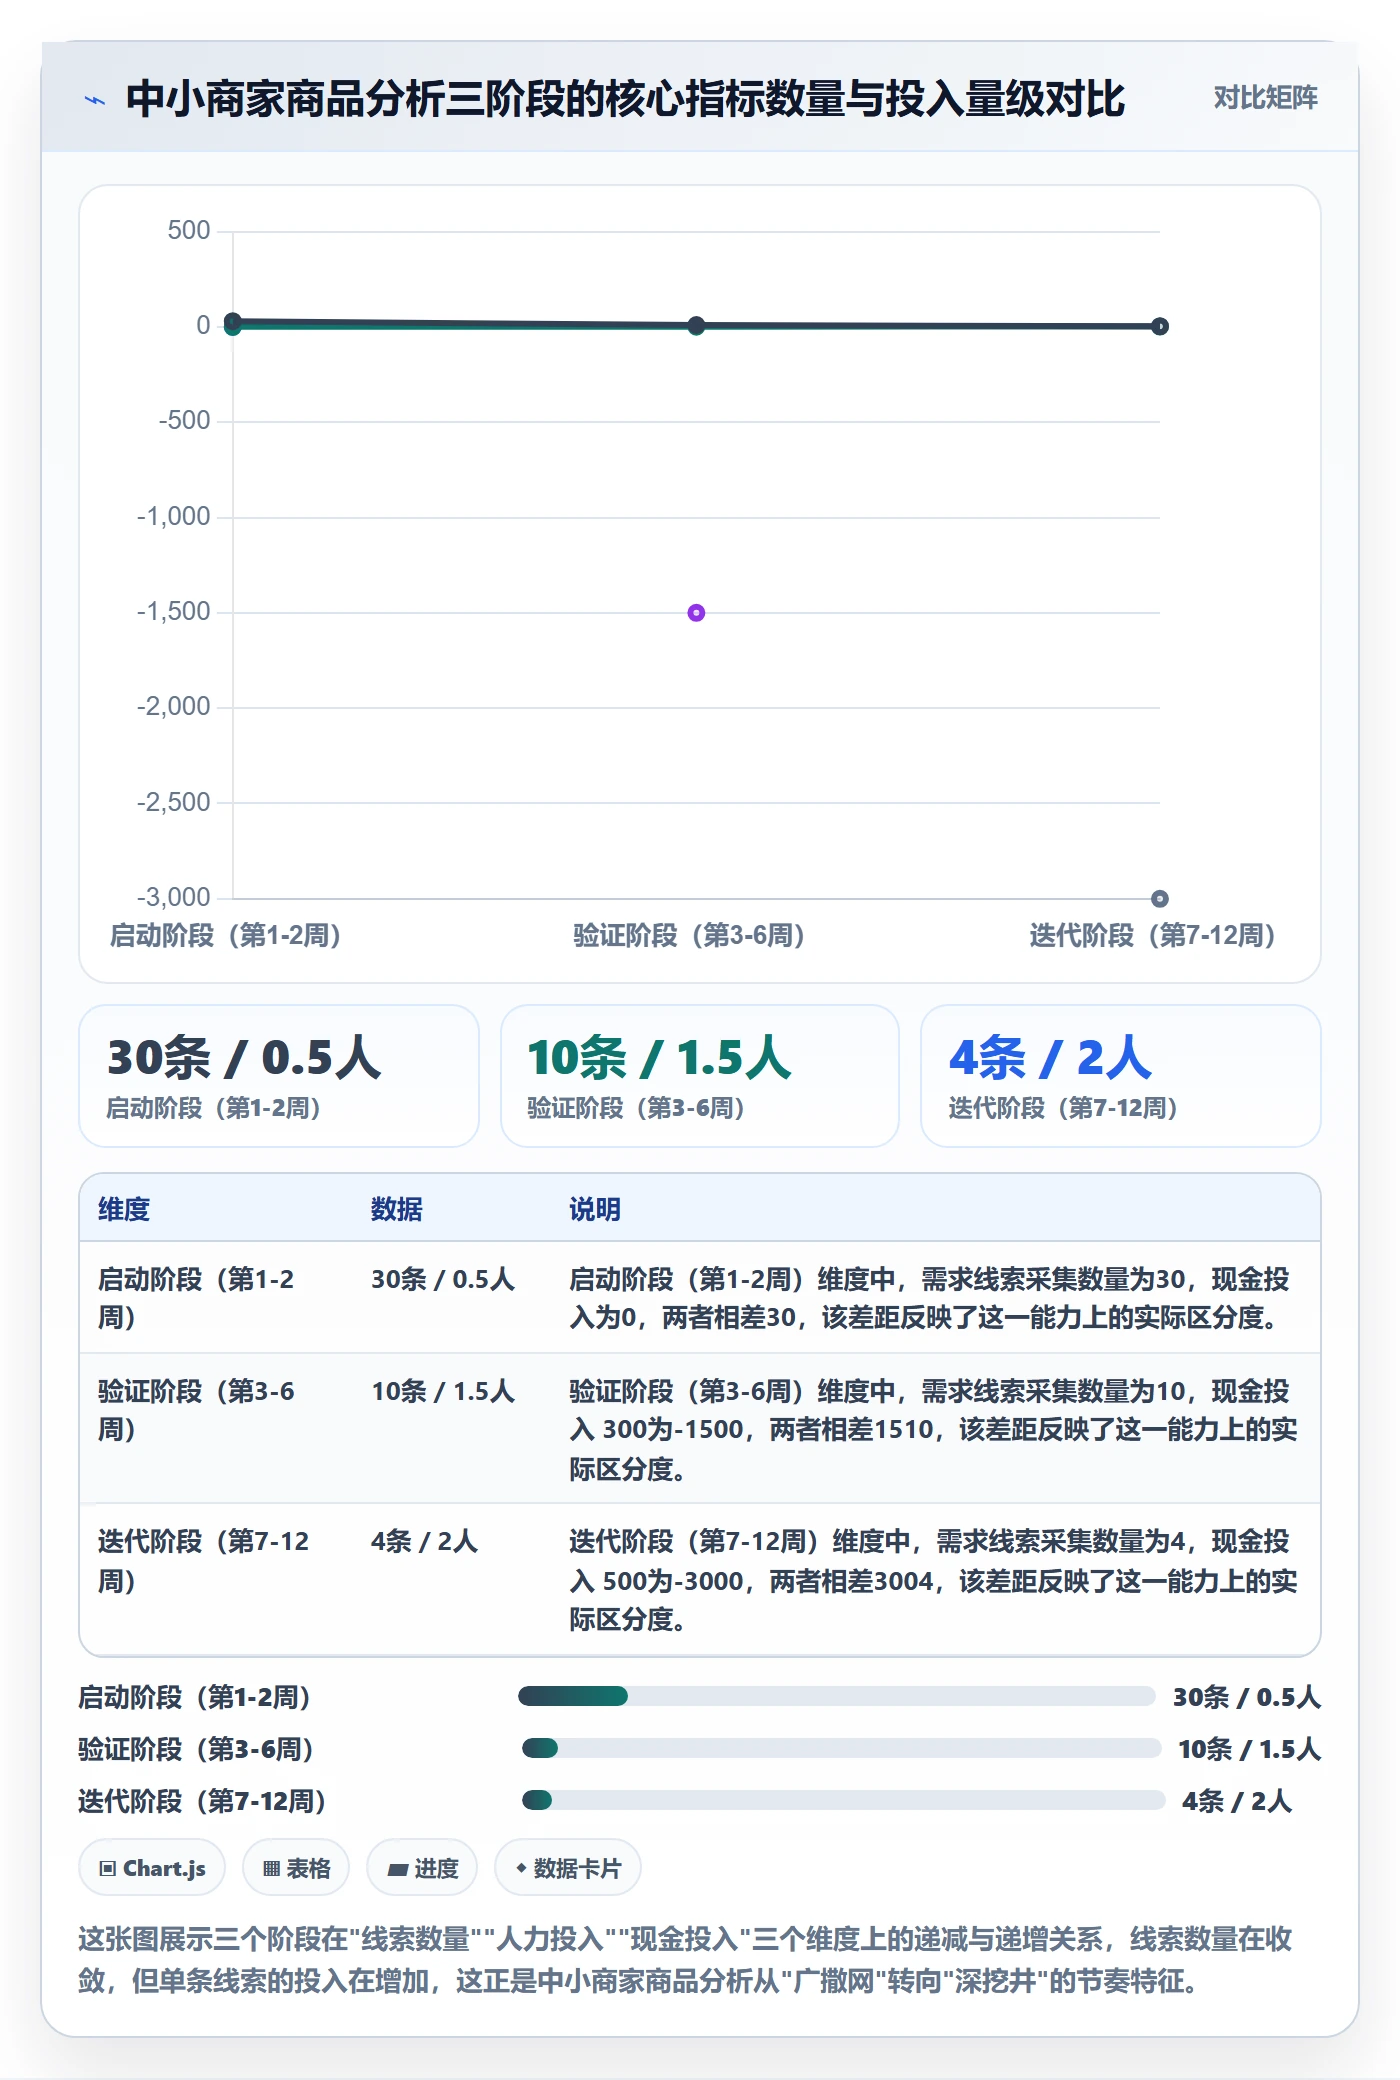The width and height of the screenshot is (1400, 2080).
Task: Open the 30条 / 0.5人 data card
Action: [279, 1076]
